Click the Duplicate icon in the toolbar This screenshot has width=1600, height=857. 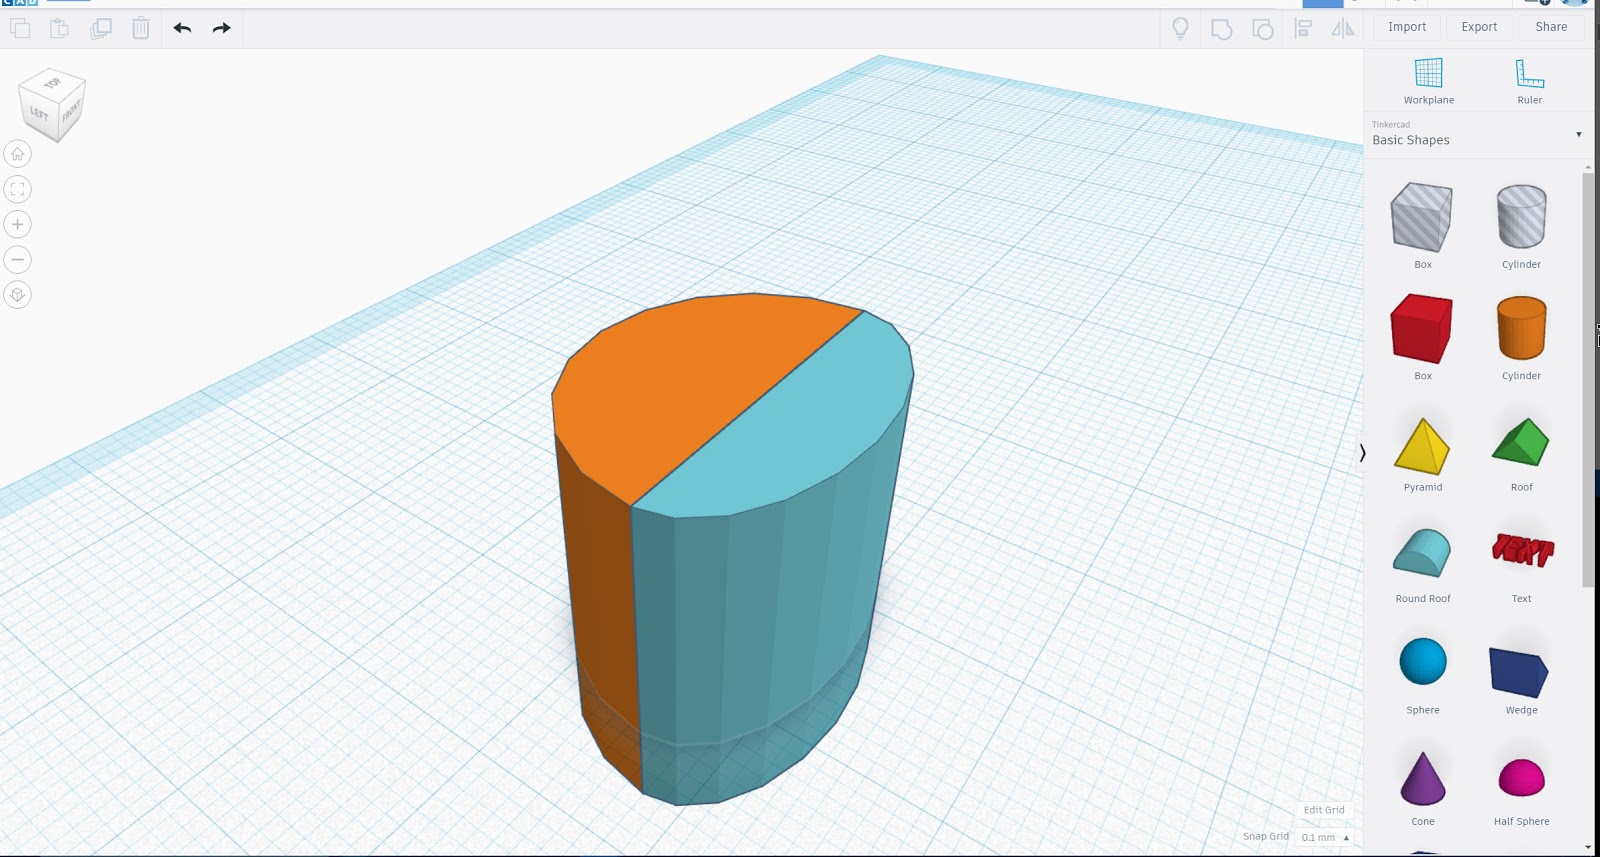(x=101, y=28)
